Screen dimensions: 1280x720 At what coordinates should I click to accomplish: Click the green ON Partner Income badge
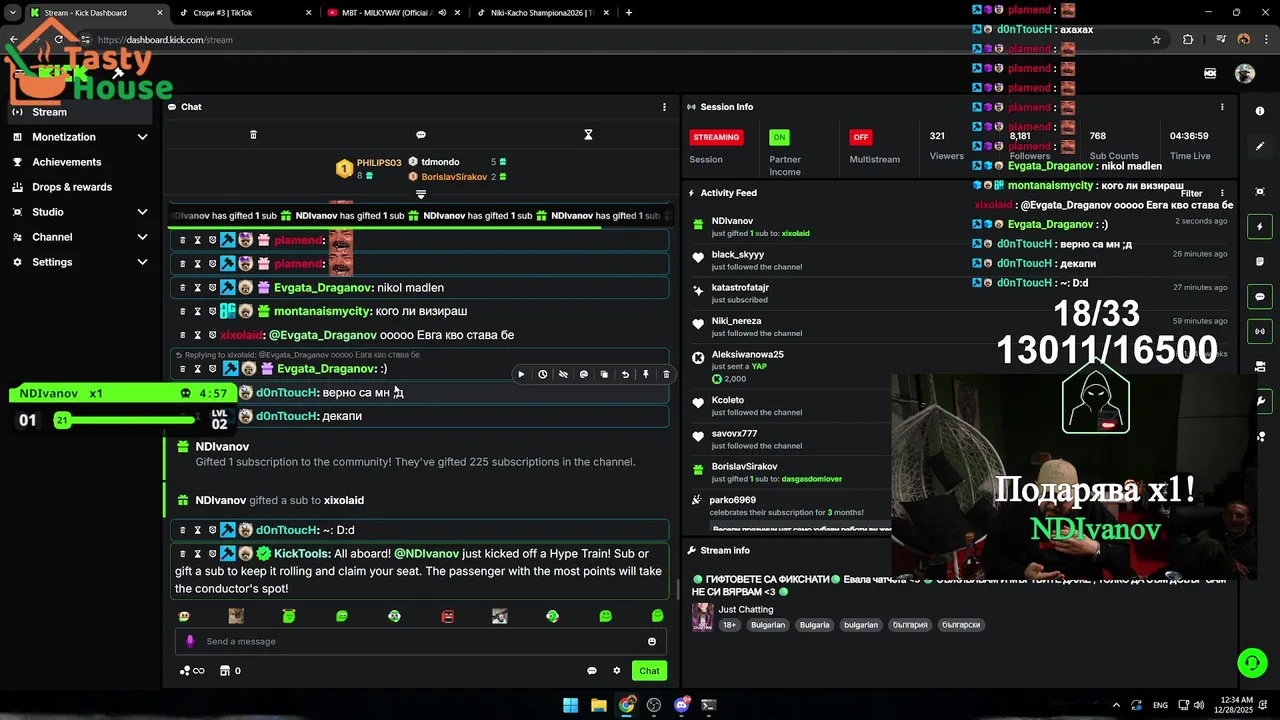(779, 137)
